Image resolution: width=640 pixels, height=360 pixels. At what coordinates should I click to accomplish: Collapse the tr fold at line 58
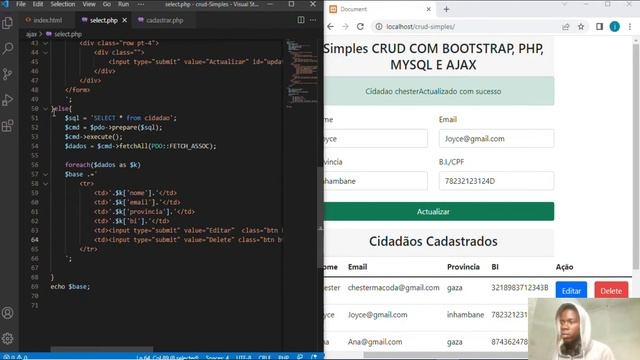click(45, 184)
